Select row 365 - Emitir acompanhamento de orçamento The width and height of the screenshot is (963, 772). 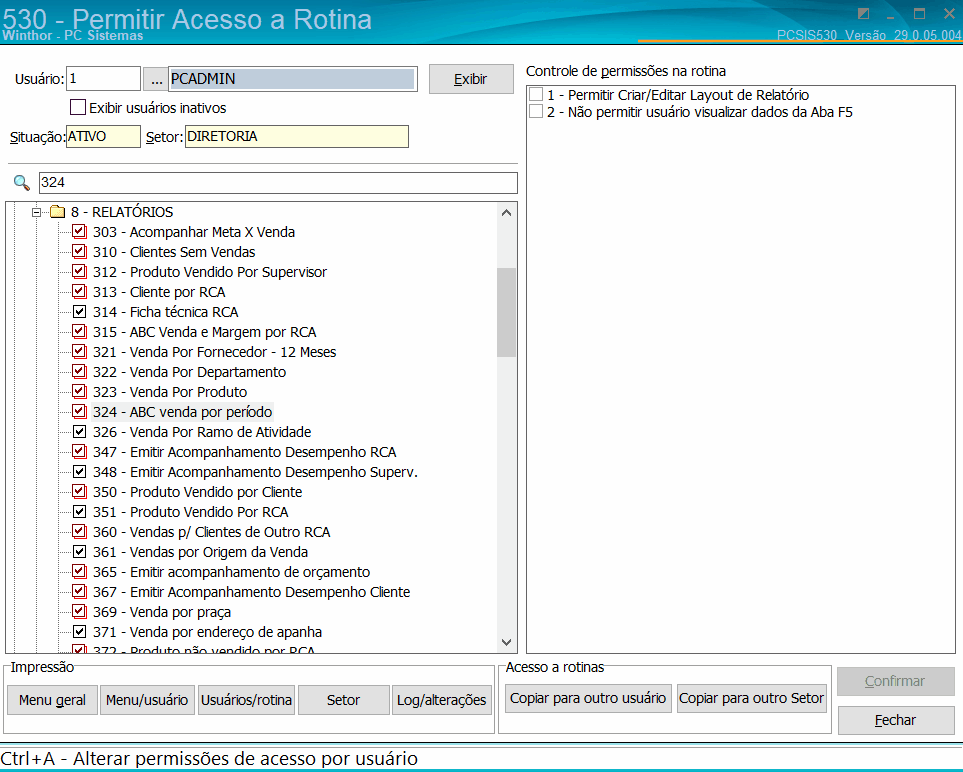[232, 572]
